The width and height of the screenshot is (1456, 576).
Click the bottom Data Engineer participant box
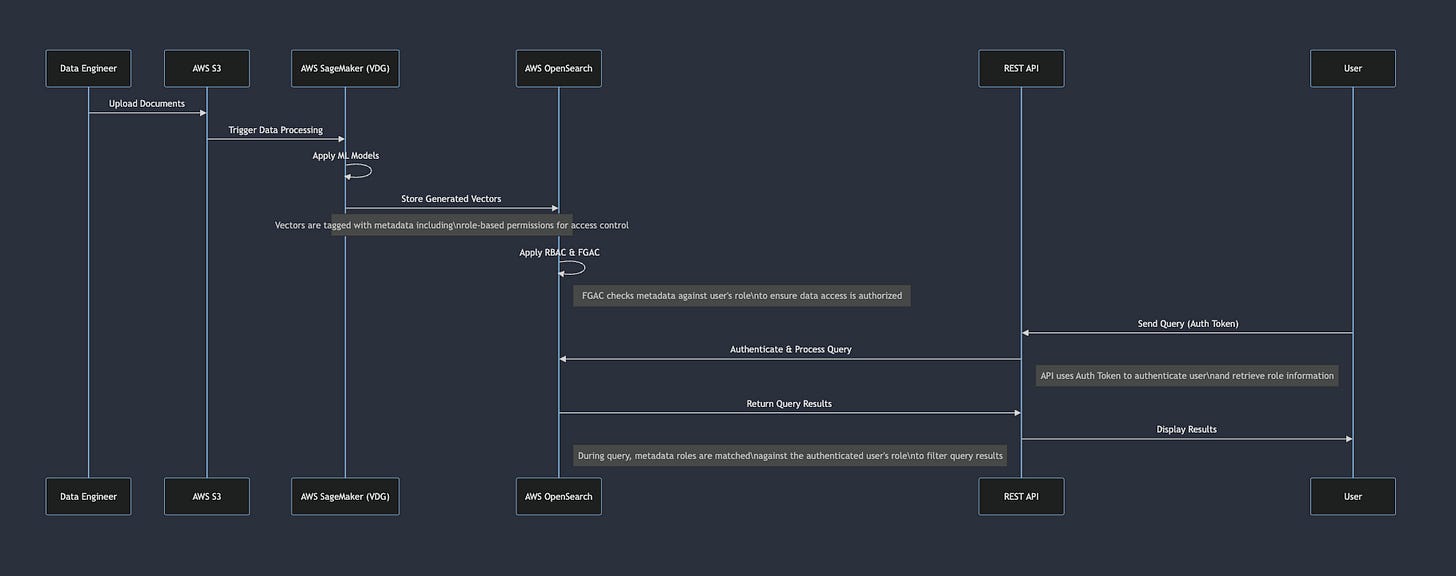tap(88, 496)
